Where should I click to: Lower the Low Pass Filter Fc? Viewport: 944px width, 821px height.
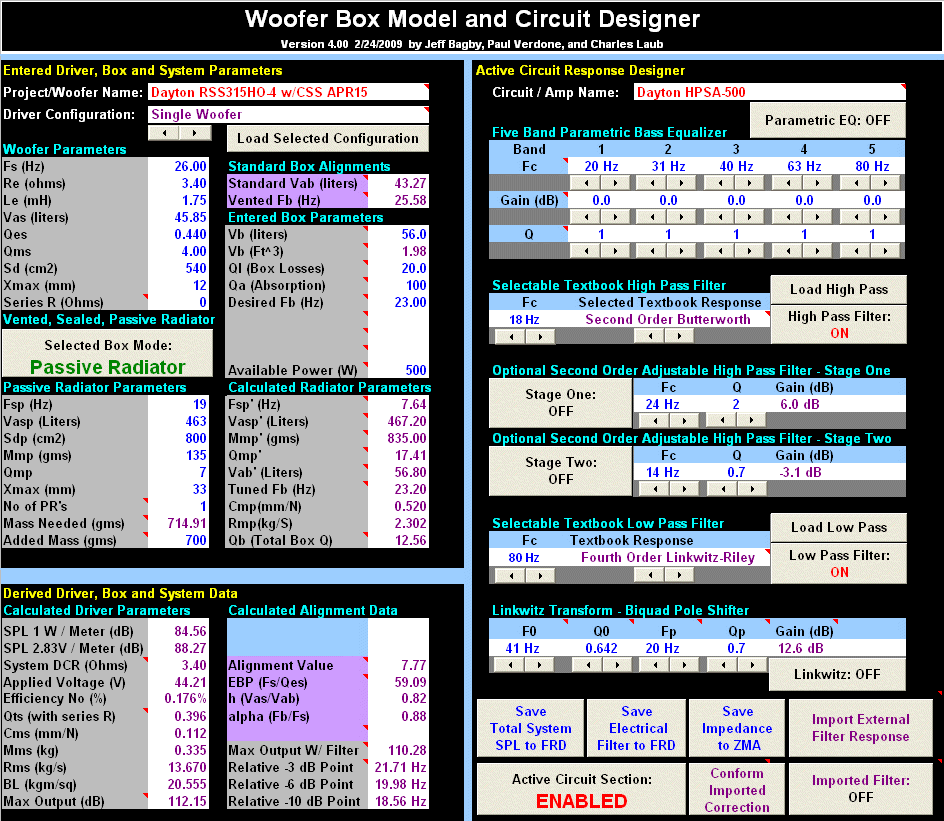511,575
